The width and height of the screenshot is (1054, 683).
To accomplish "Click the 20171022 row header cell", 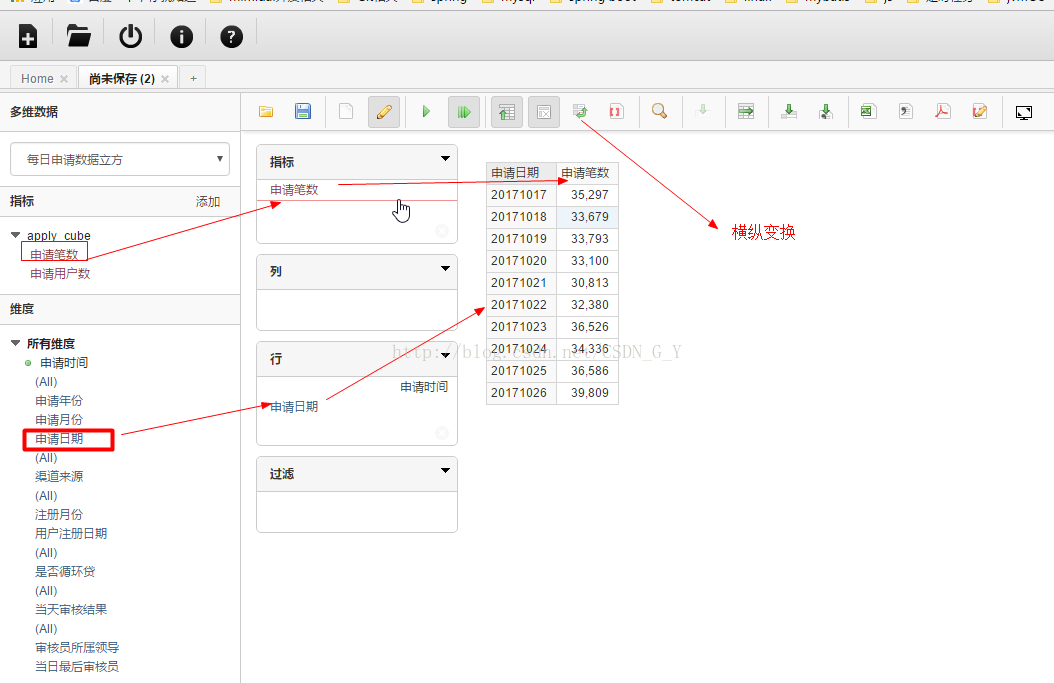I will point(522,305).
